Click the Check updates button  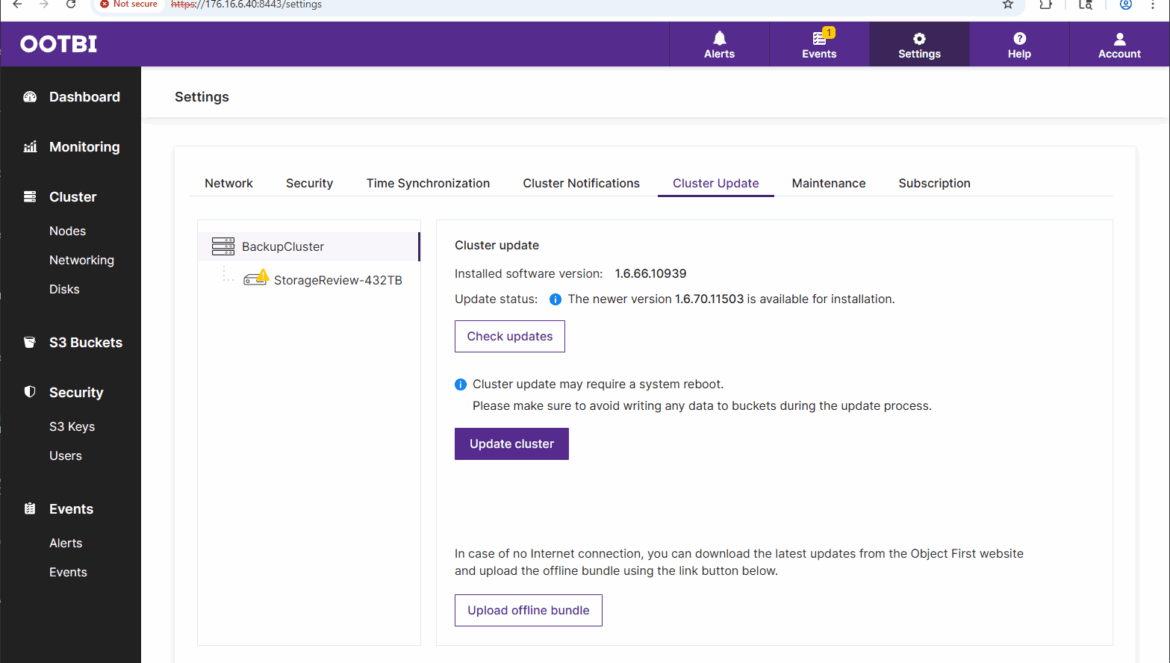point(510,336)
